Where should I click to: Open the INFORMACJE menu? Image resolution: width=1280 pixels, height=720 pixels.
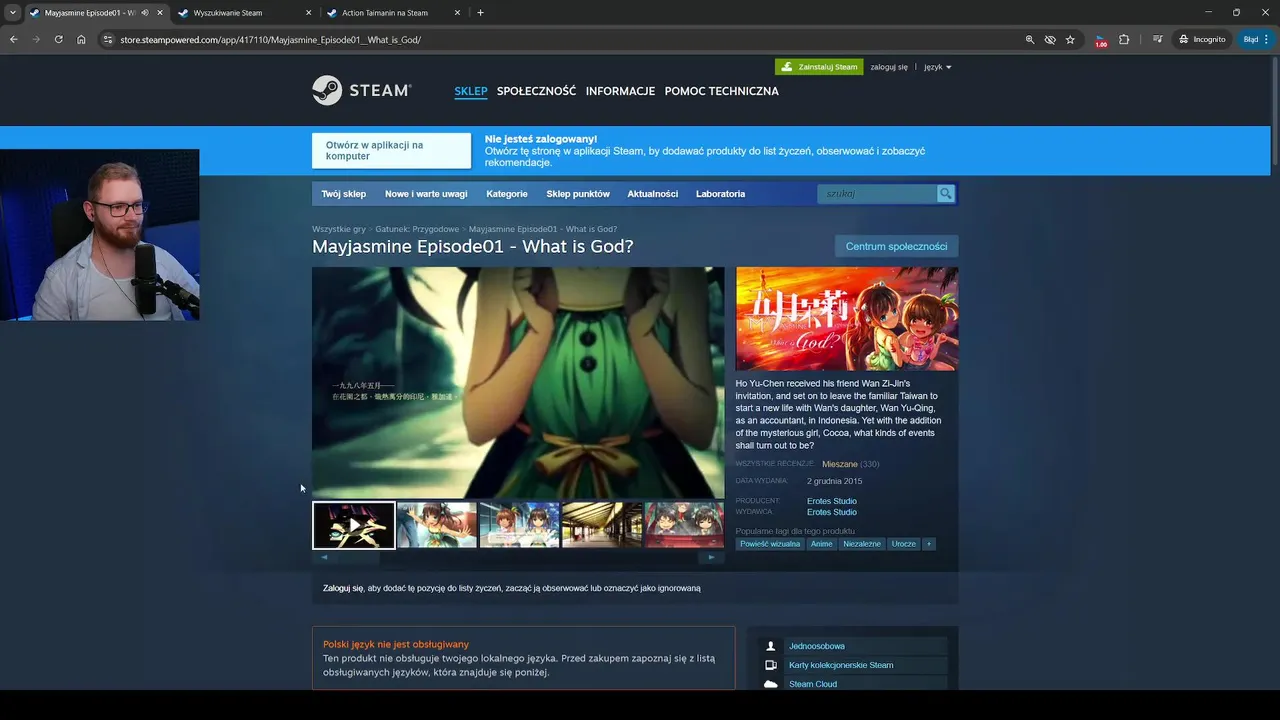[620, 91]
